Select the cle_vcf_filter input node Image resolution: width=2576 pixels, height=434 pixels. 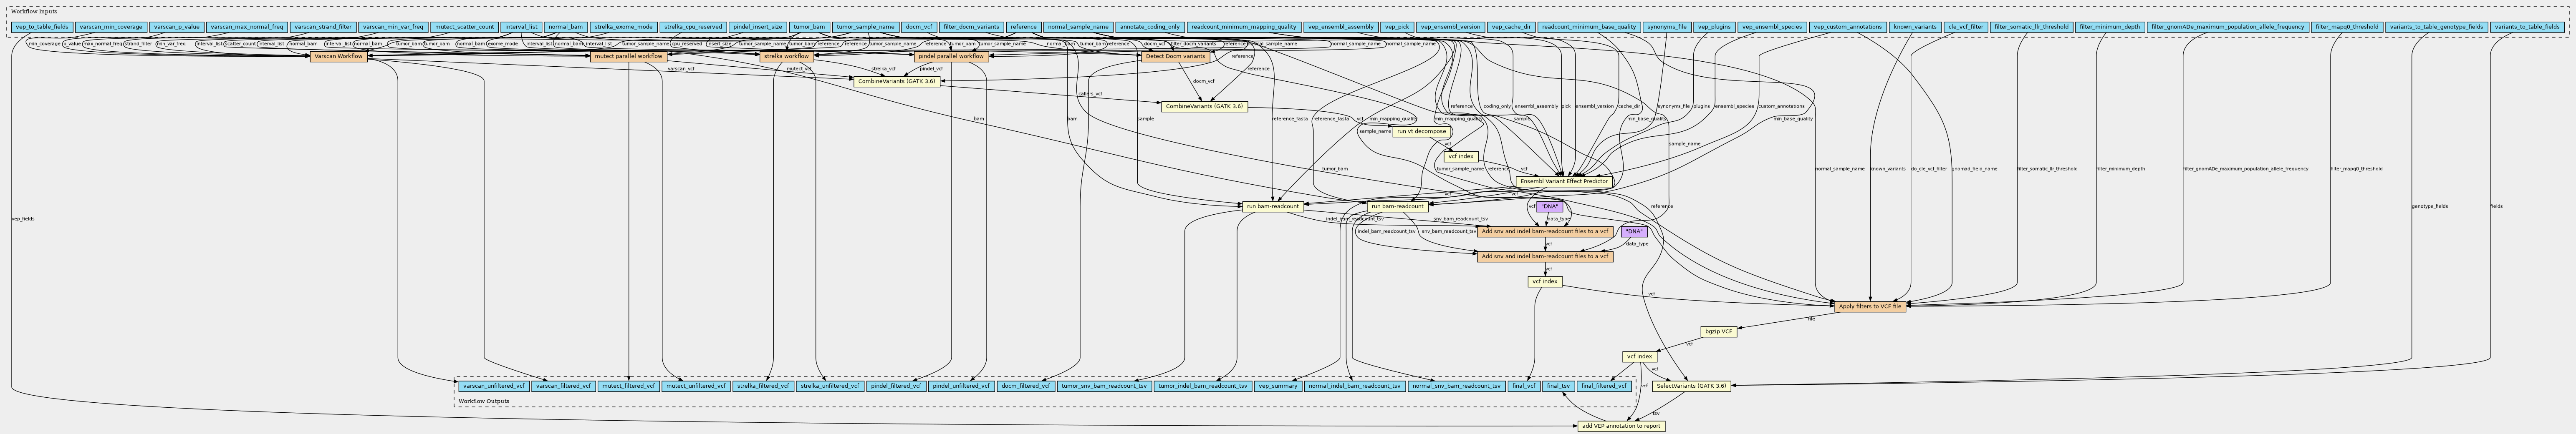(1965, 27)
